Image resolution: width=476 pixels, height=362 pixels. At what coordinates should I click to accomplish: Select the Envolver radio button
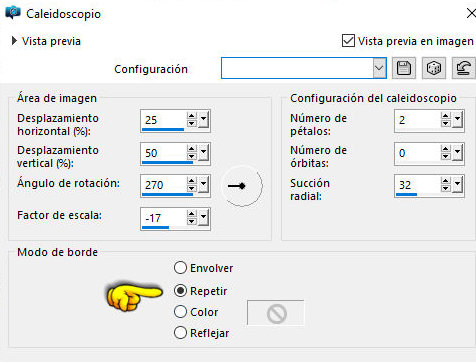pos(180,268)
